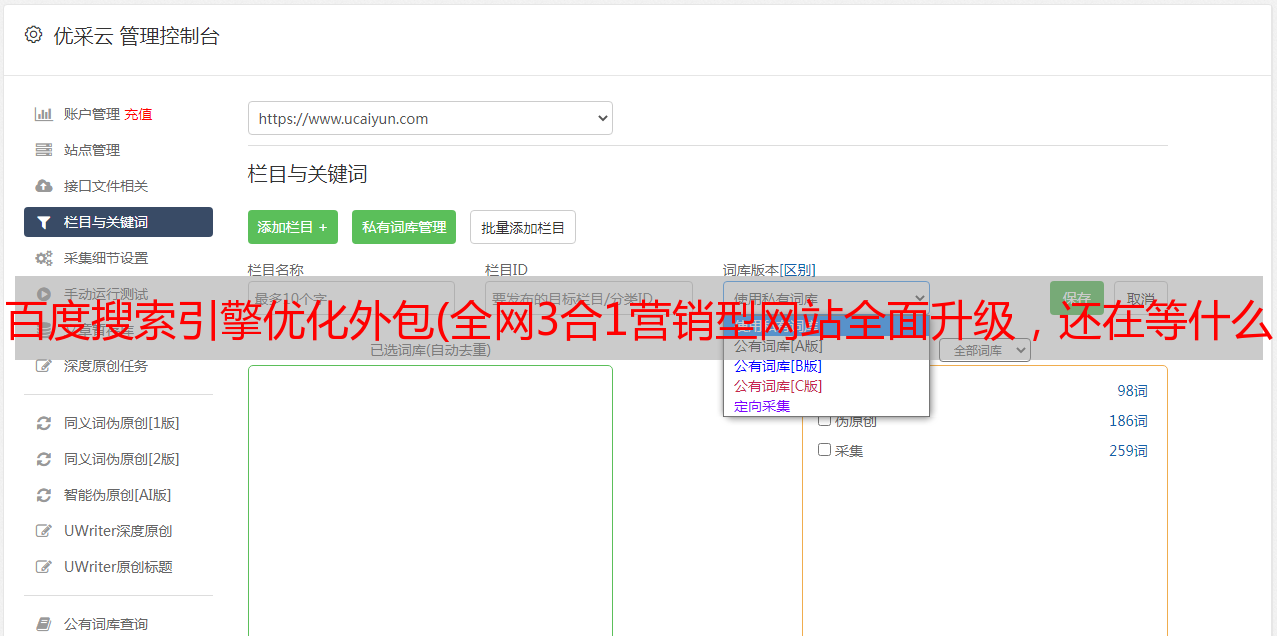Click the green 保存 button
1277x636 pixels.
point(1077,298)
